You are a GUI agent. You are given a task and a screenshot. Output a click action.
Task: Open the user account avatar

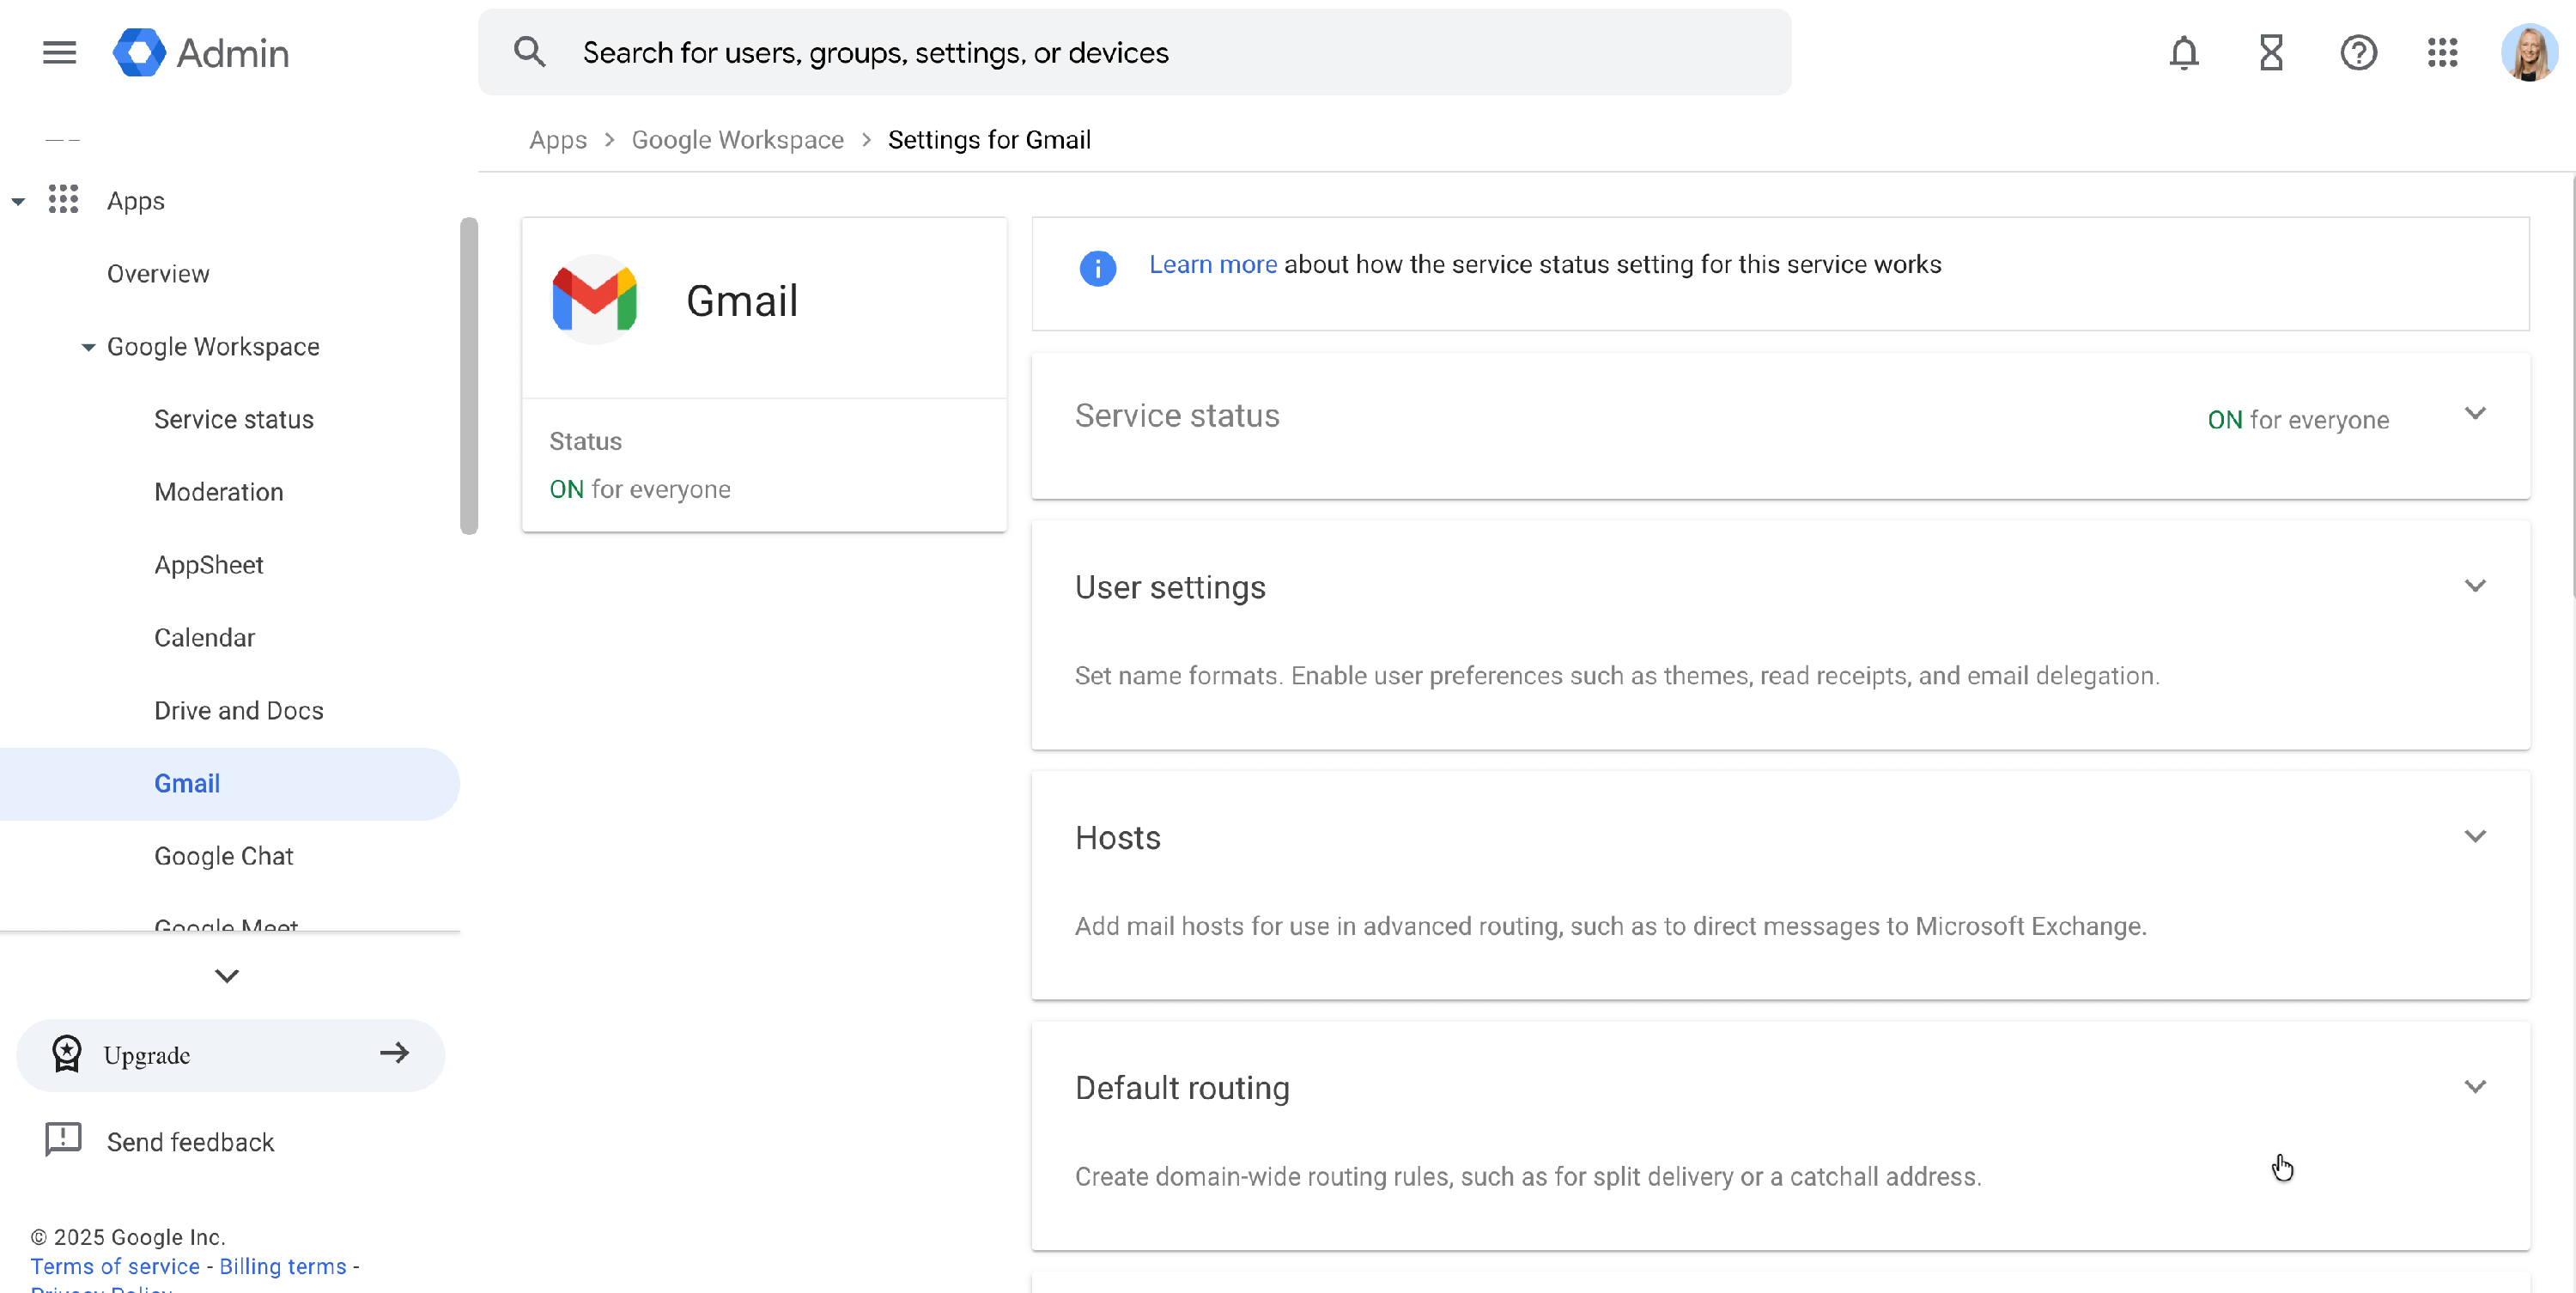[2528, 52]
